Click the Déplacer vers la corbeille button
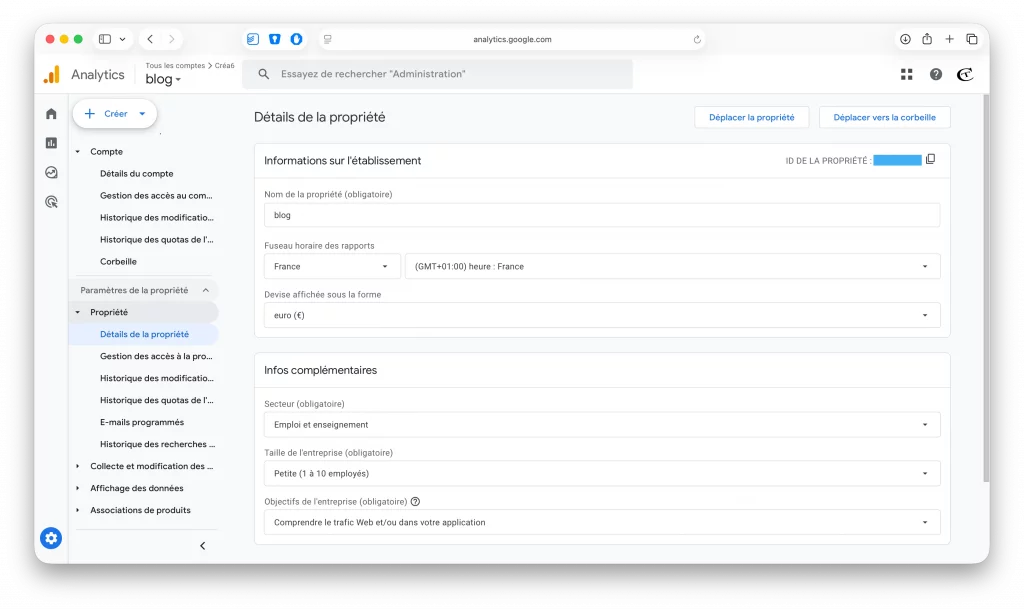The image size is (1024, 609). [x=884, y=117]
